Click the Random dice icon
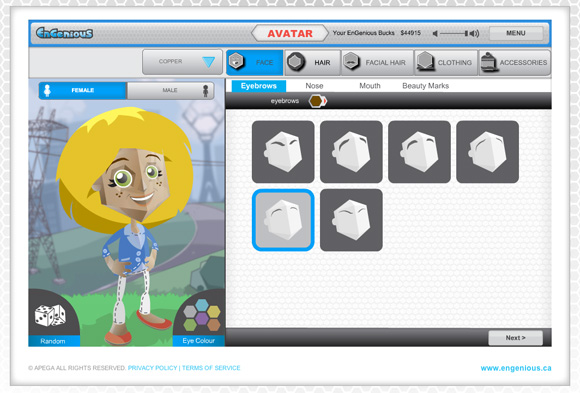 click(50, 315)
